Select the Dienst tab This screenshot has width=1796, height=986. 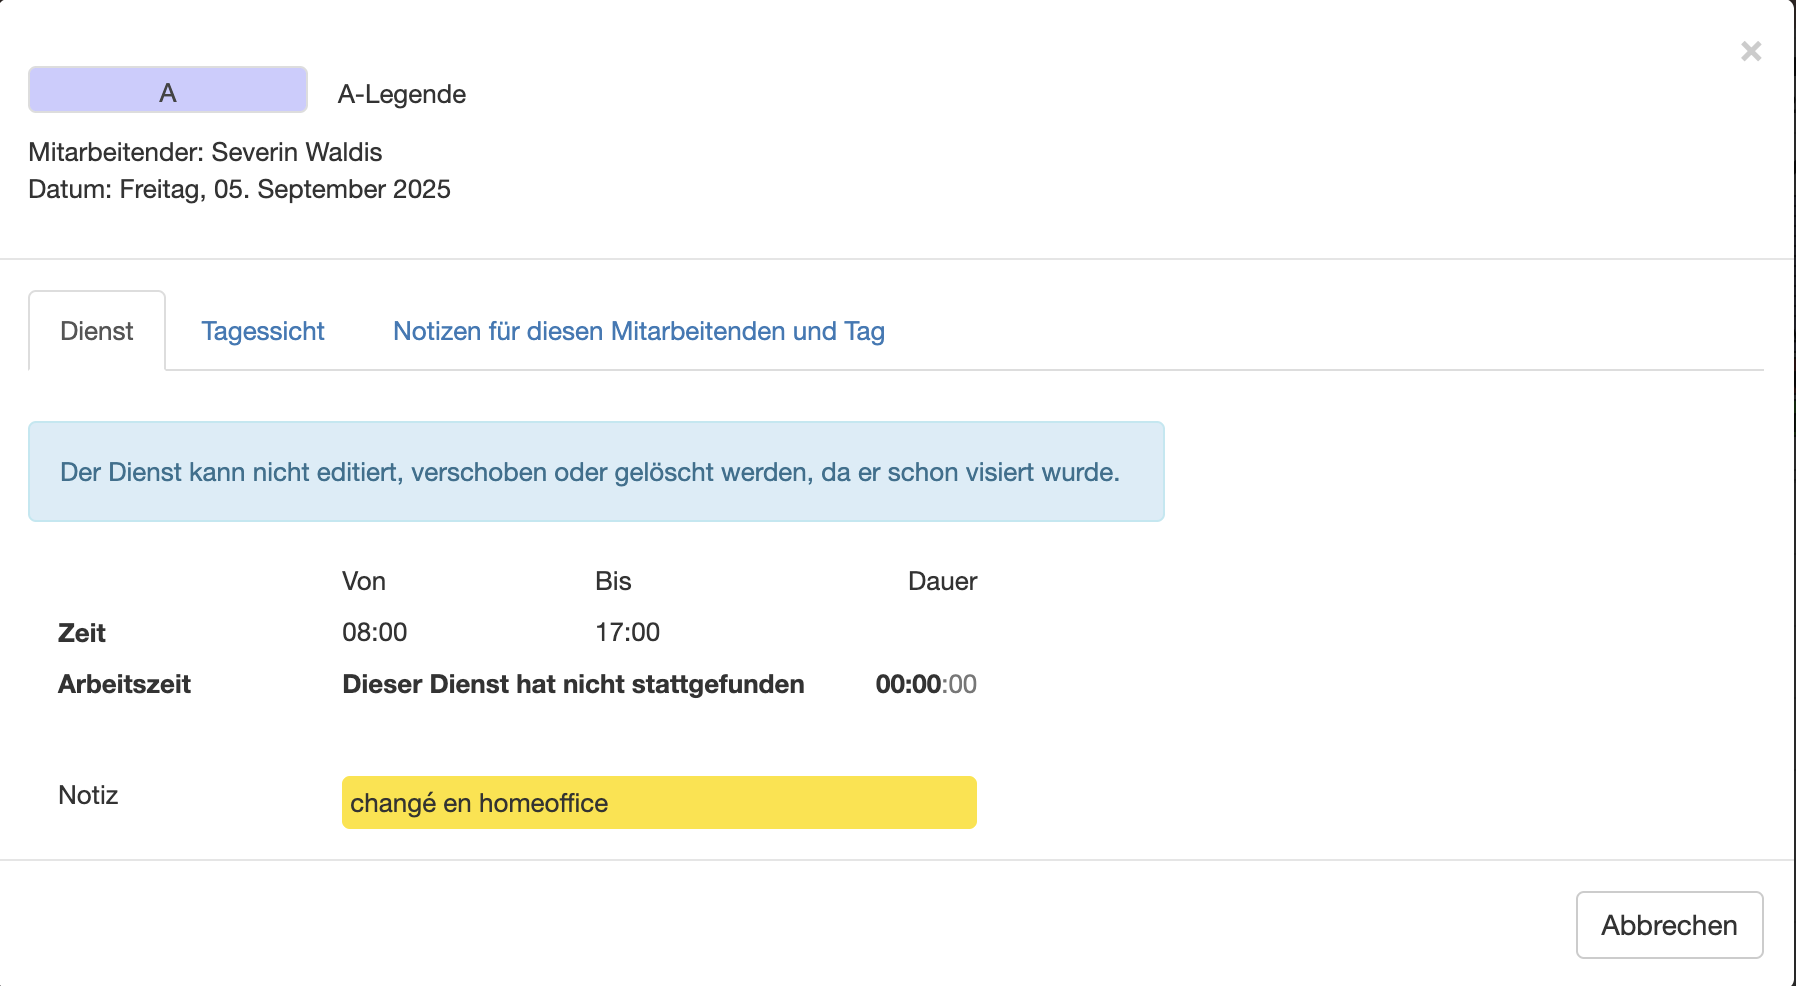97,331
